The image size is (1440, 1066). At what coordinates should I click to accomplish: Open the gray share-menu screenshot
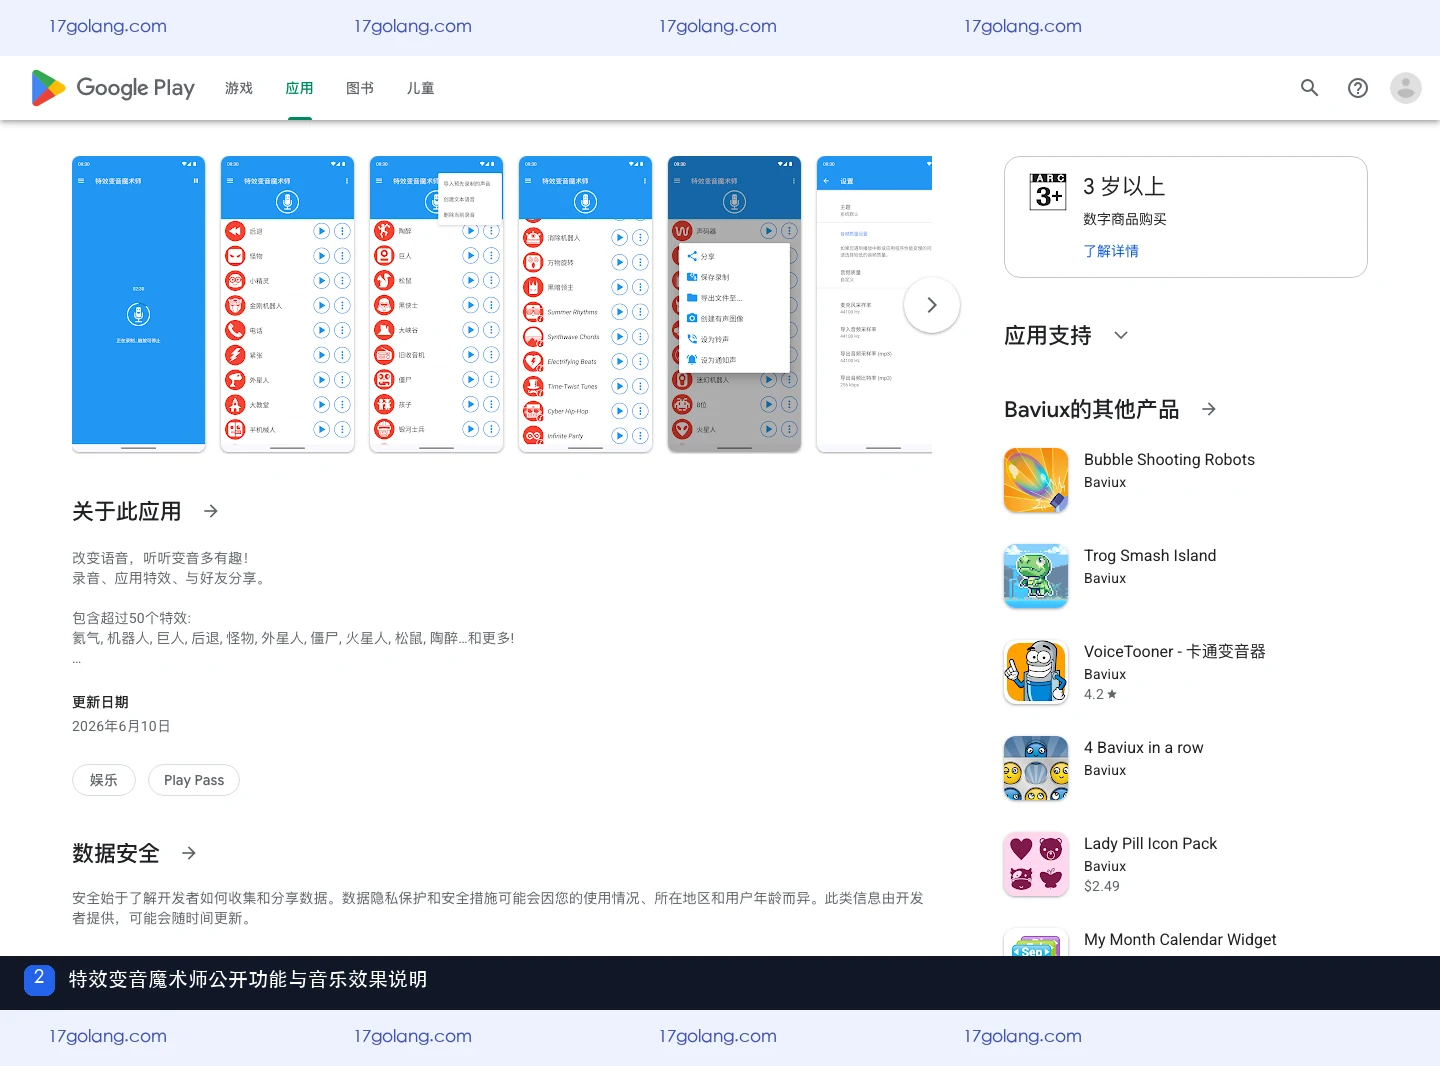tap(735, 304)
